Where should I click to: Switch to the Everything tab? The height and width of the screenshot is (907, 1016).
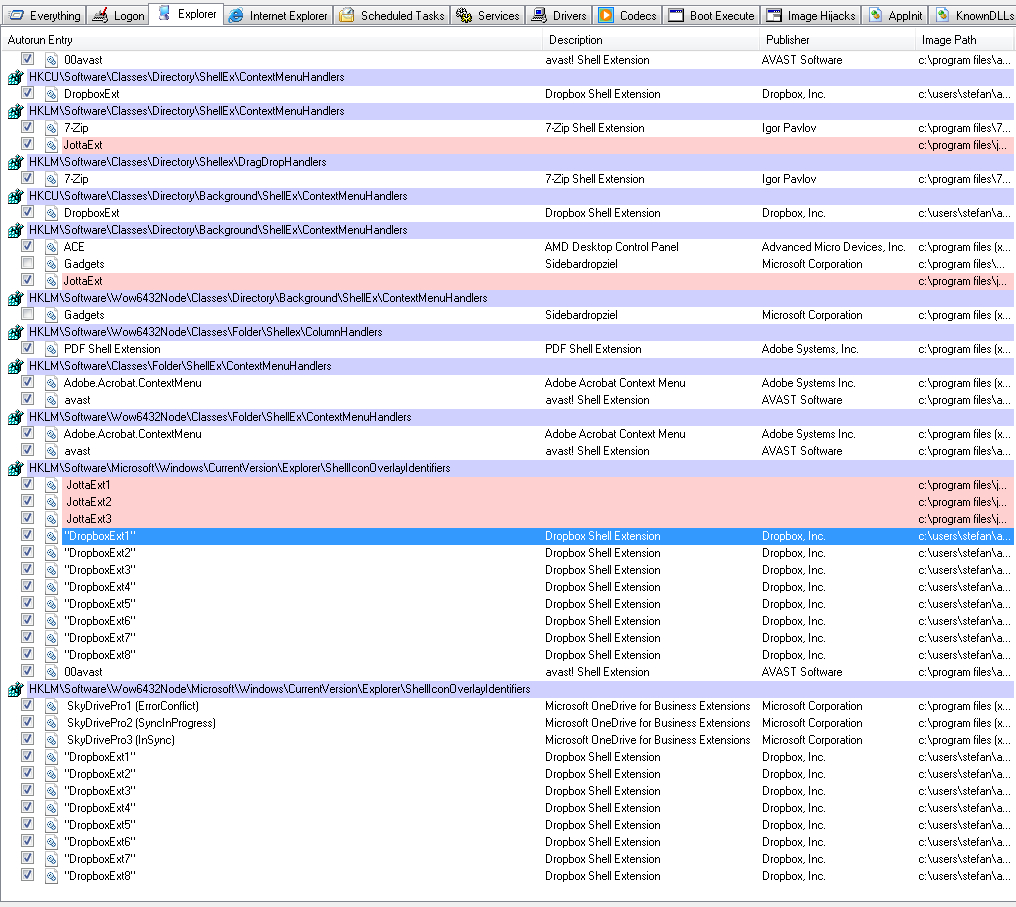pyautogui.click(x=44, y=16)
